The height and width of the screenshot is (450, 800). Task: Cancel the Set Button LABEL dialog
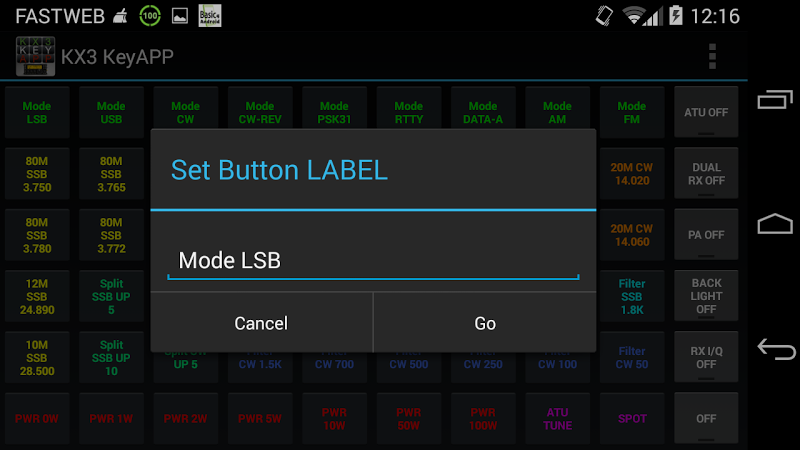[261, 322]
